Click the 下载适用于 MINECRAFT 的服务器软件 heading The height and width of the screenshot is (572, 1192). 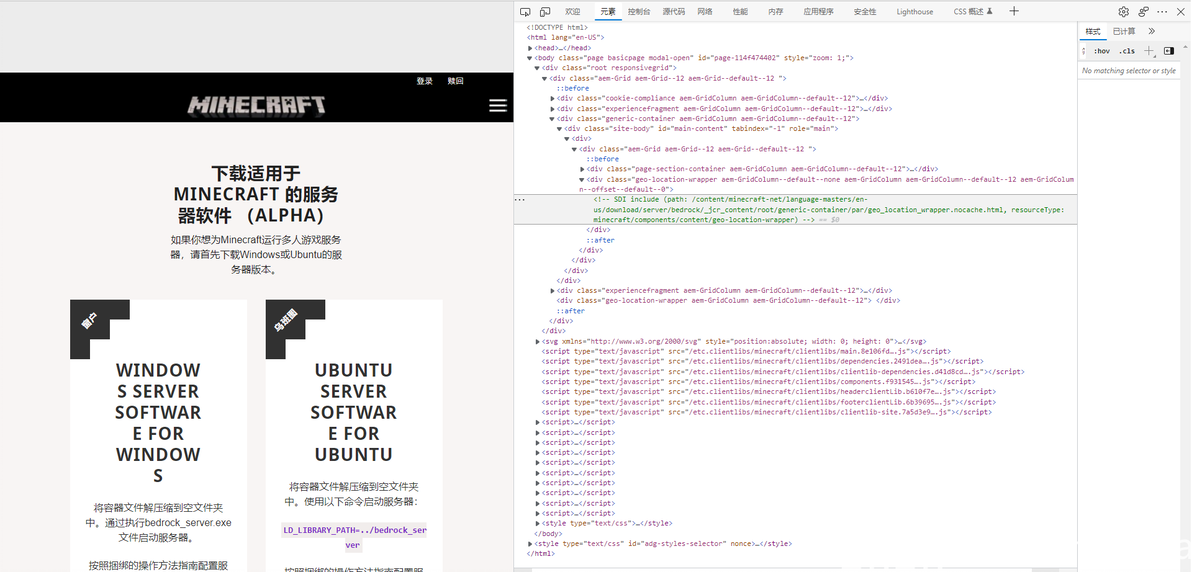tap(256, 194)
